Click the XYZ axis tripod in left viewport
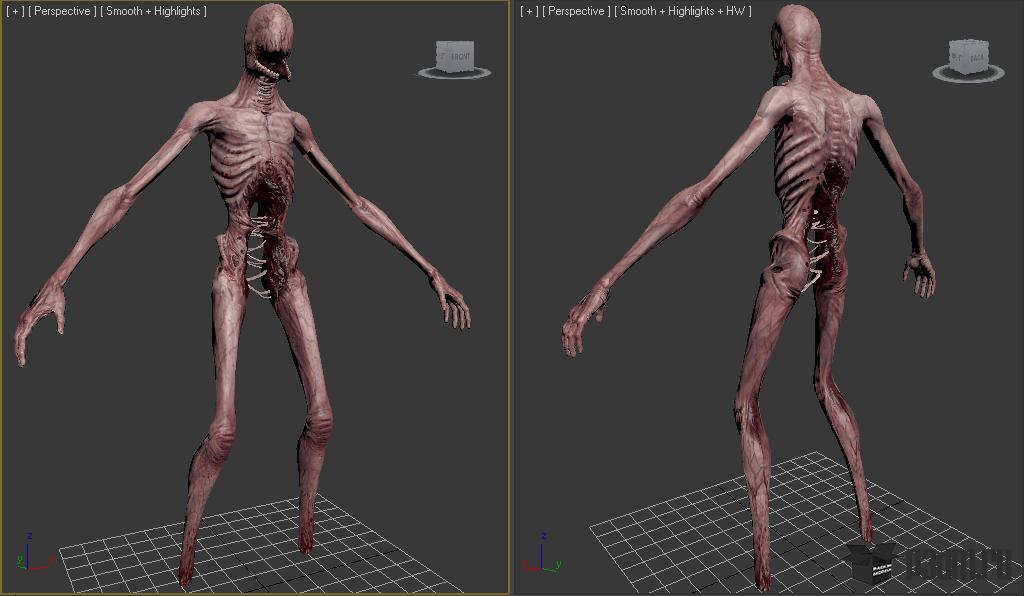This screenshot has width=1024, height=596. point(35,553)
